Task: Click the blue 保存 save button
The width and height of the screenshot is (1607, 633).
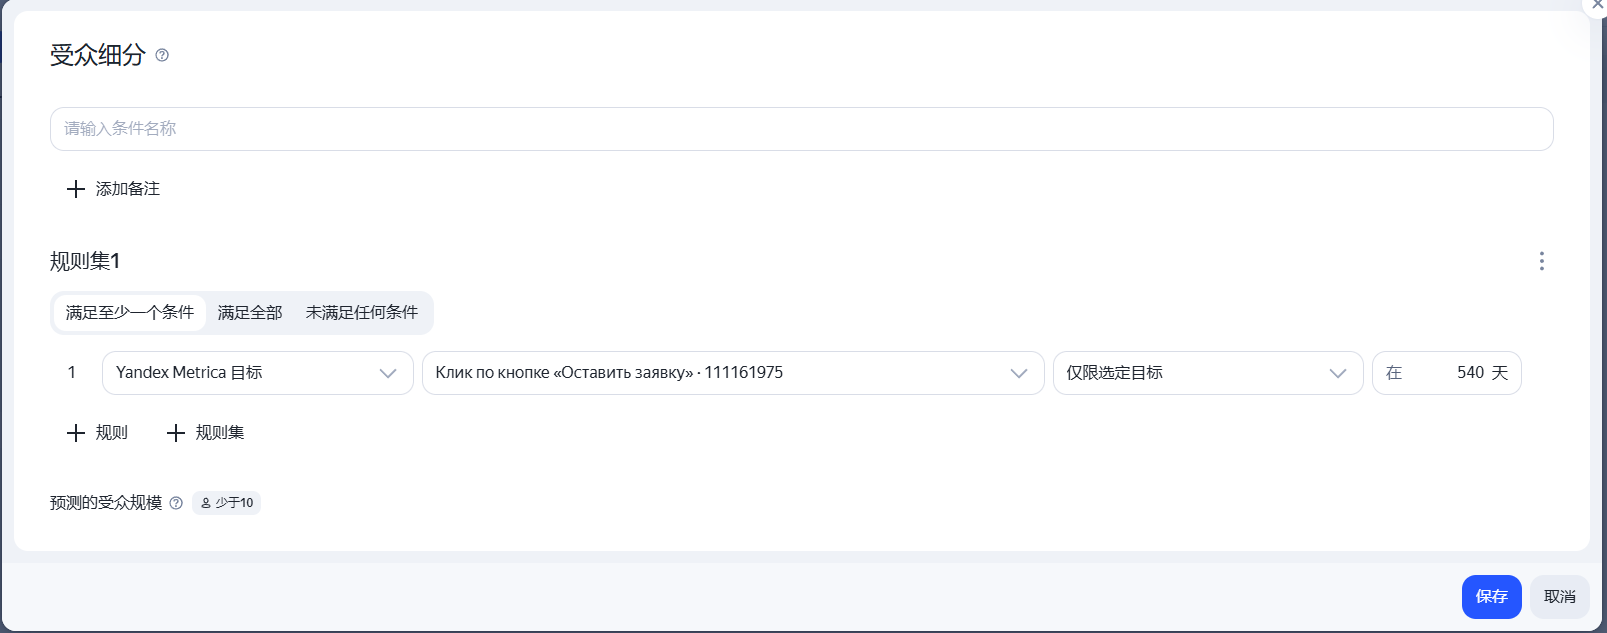Action: [x=1491, y=597]
